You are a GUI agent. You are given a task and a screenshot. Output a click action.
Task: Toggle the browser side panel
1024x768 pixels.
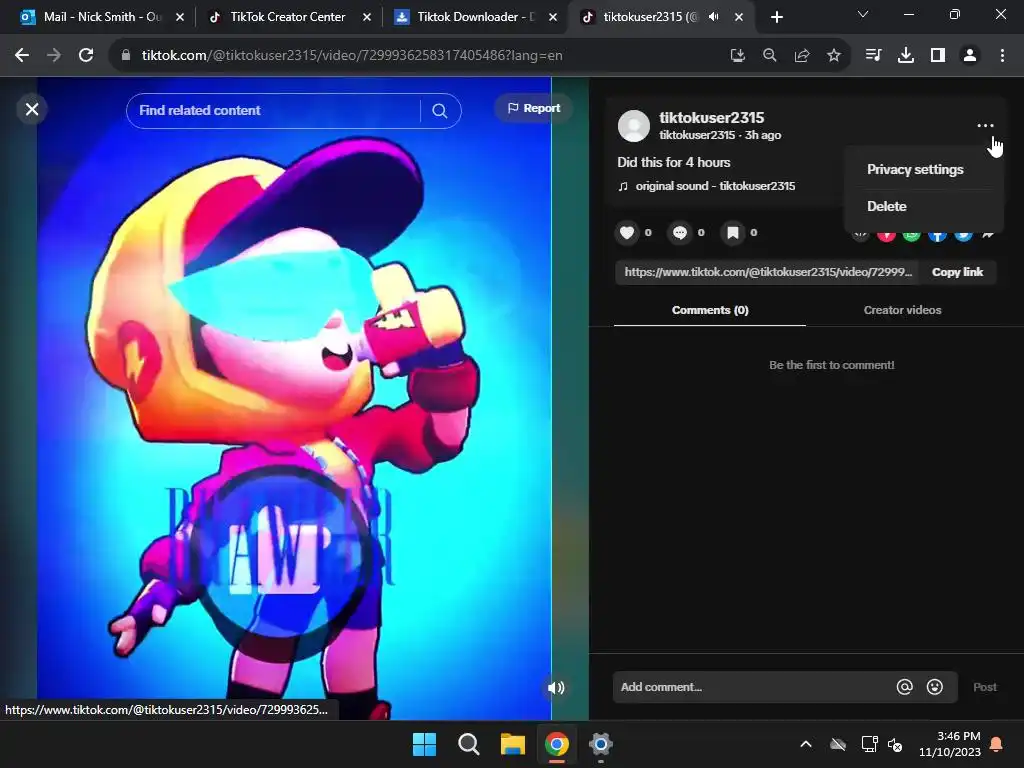point(938,56)
